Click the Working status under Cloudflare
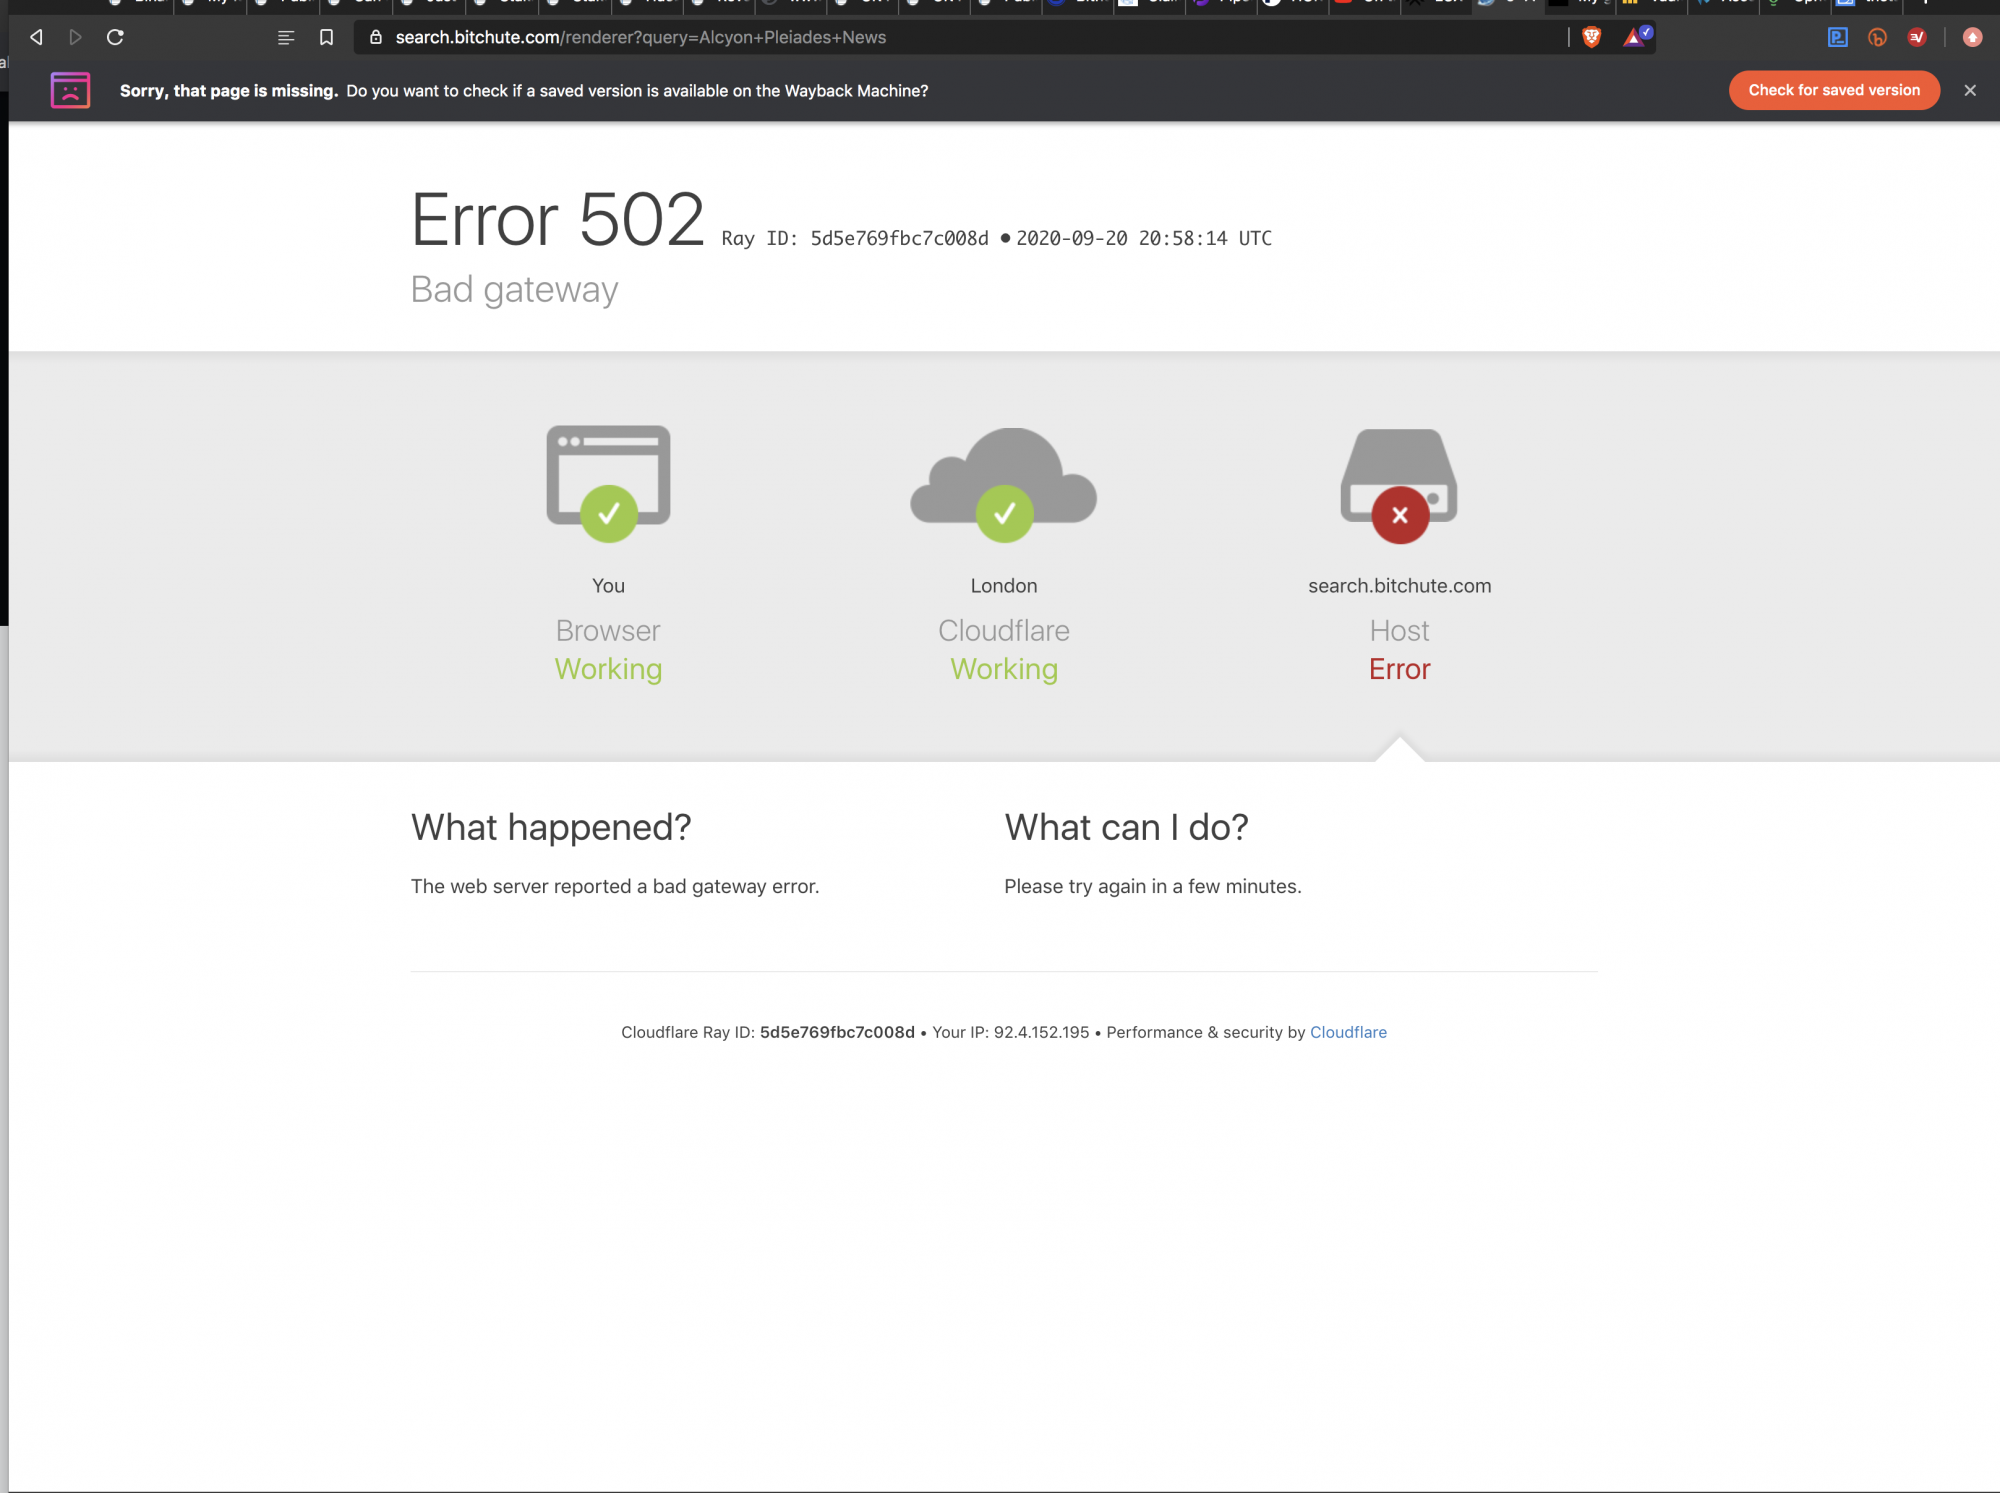The width and height of the screenshot is (2000, 1493). click(x=1004, y=669)
